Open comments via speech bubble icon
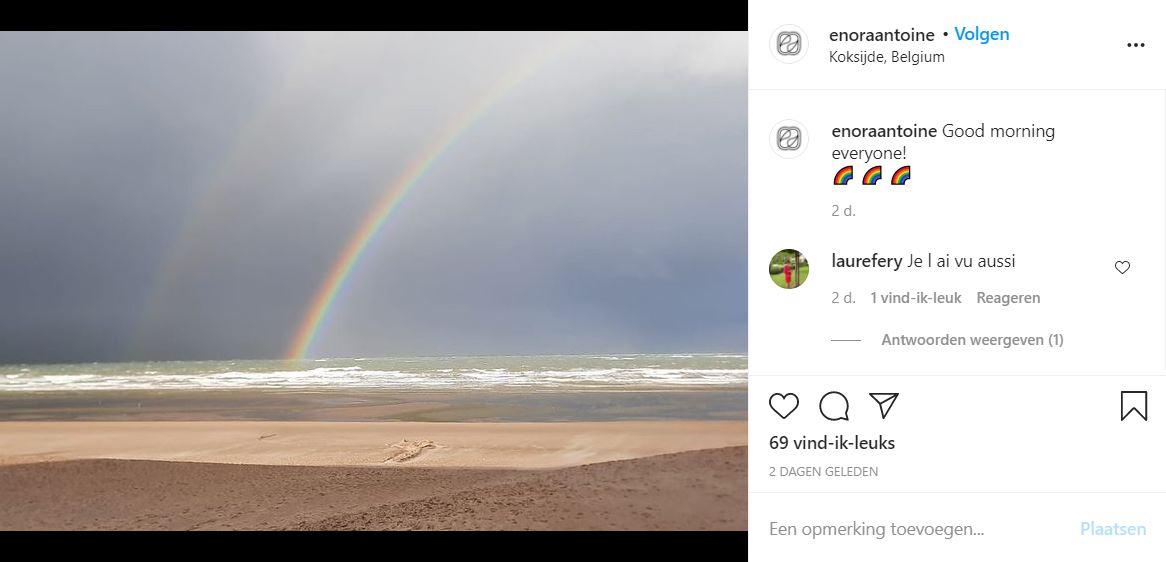 tap(834, 406)
